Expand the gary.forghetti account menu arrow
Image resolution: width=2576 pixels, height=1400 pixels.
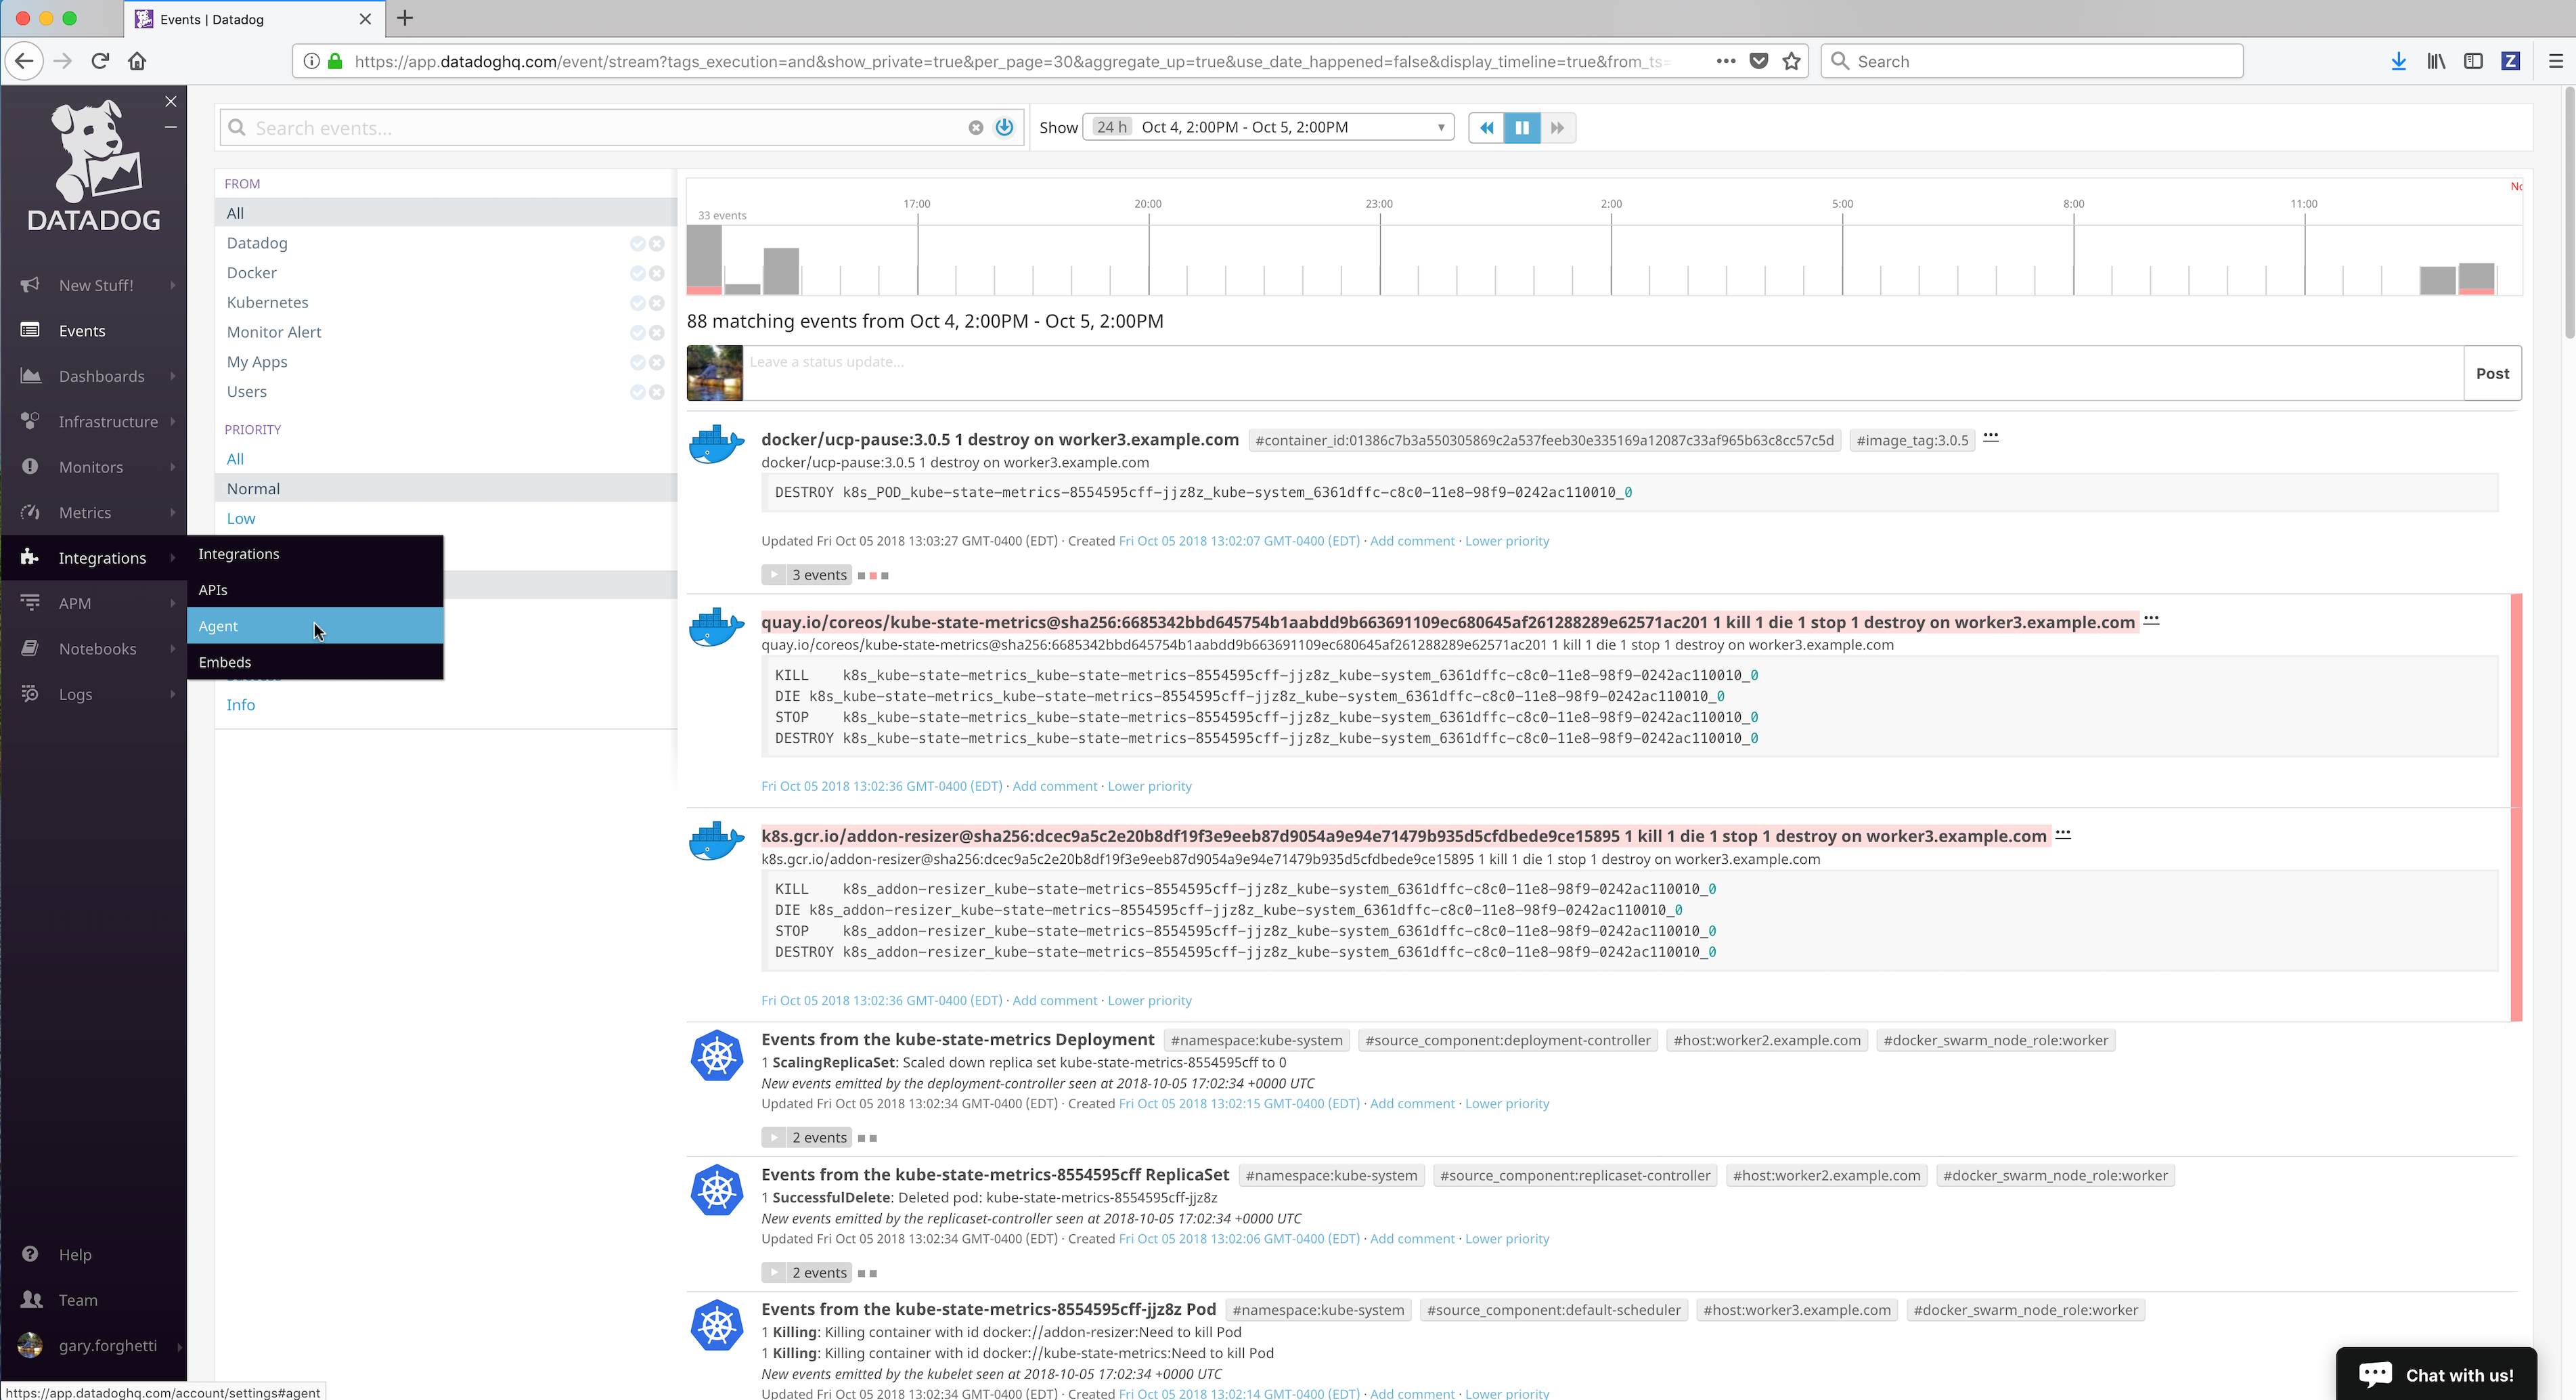179,1346
